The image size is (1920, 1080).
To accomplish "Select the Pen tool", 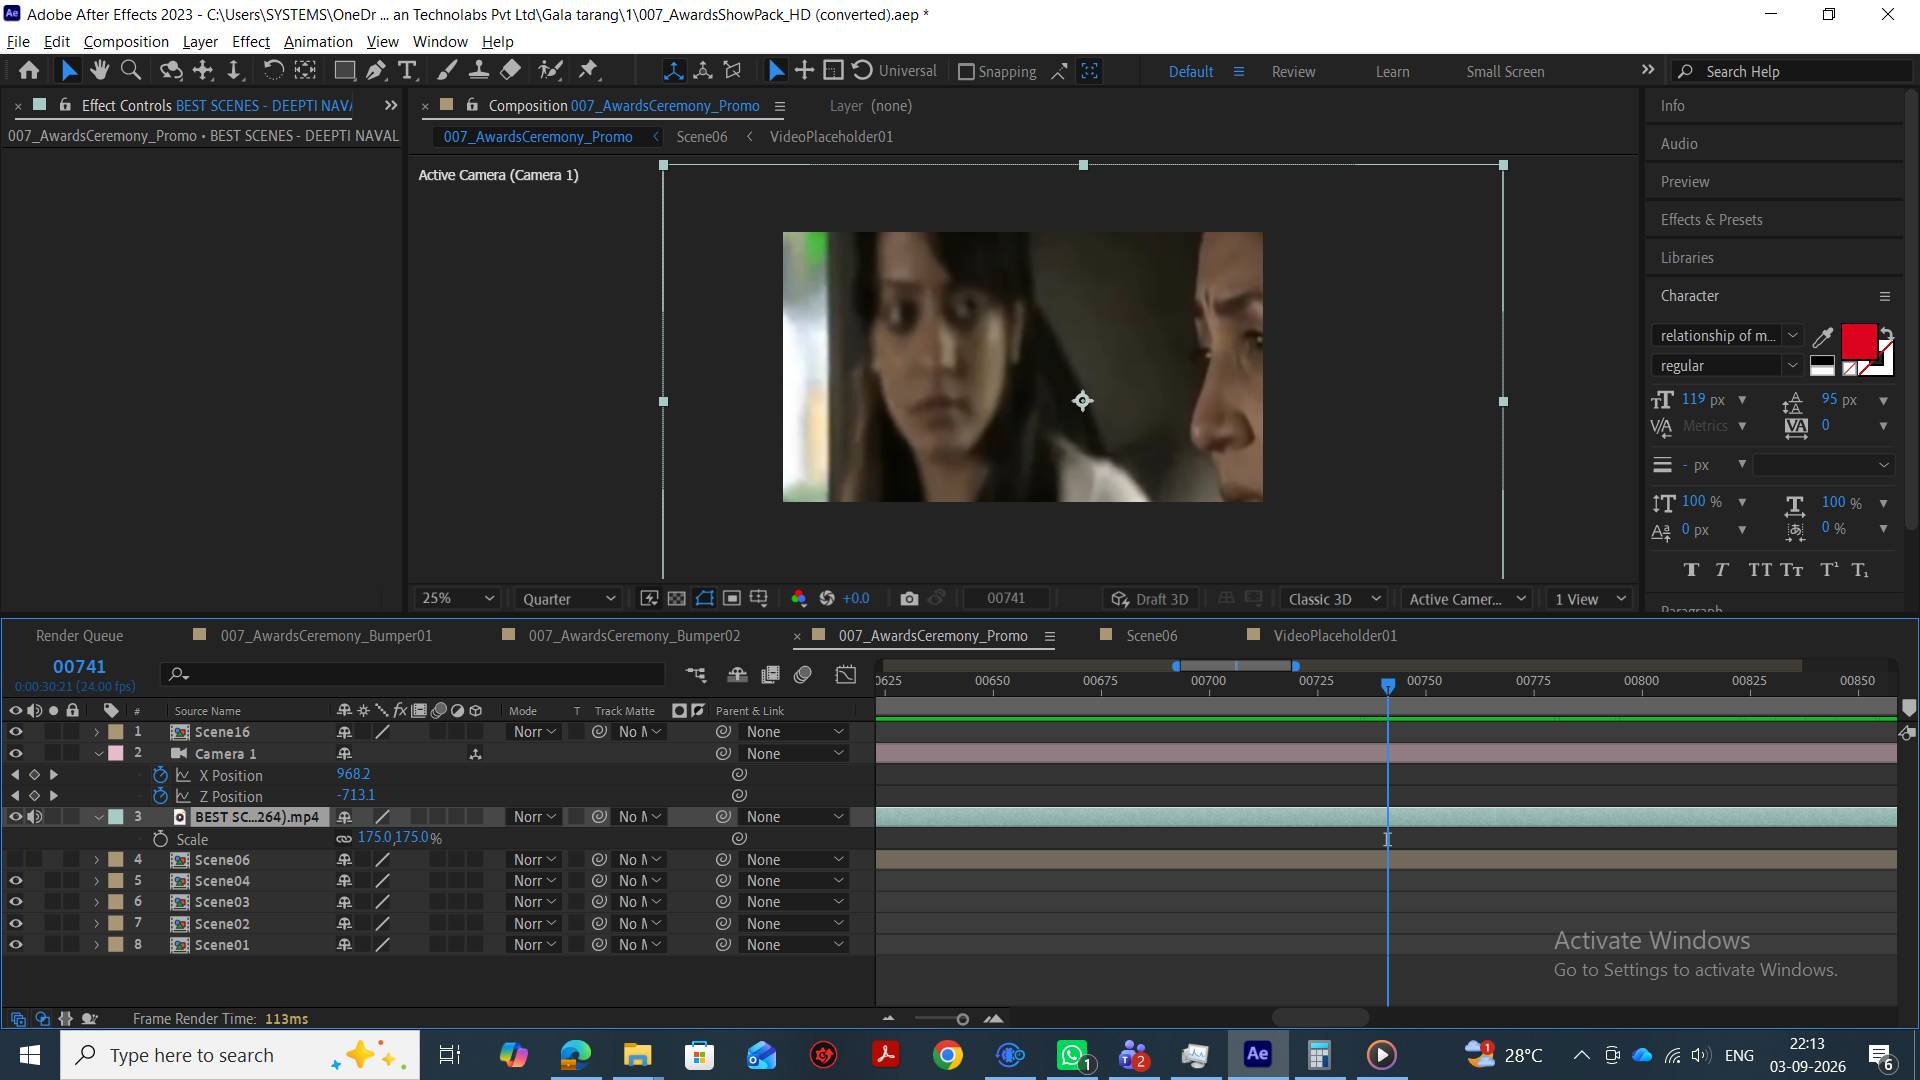I will pyautogui.click(x=376, y=70).
